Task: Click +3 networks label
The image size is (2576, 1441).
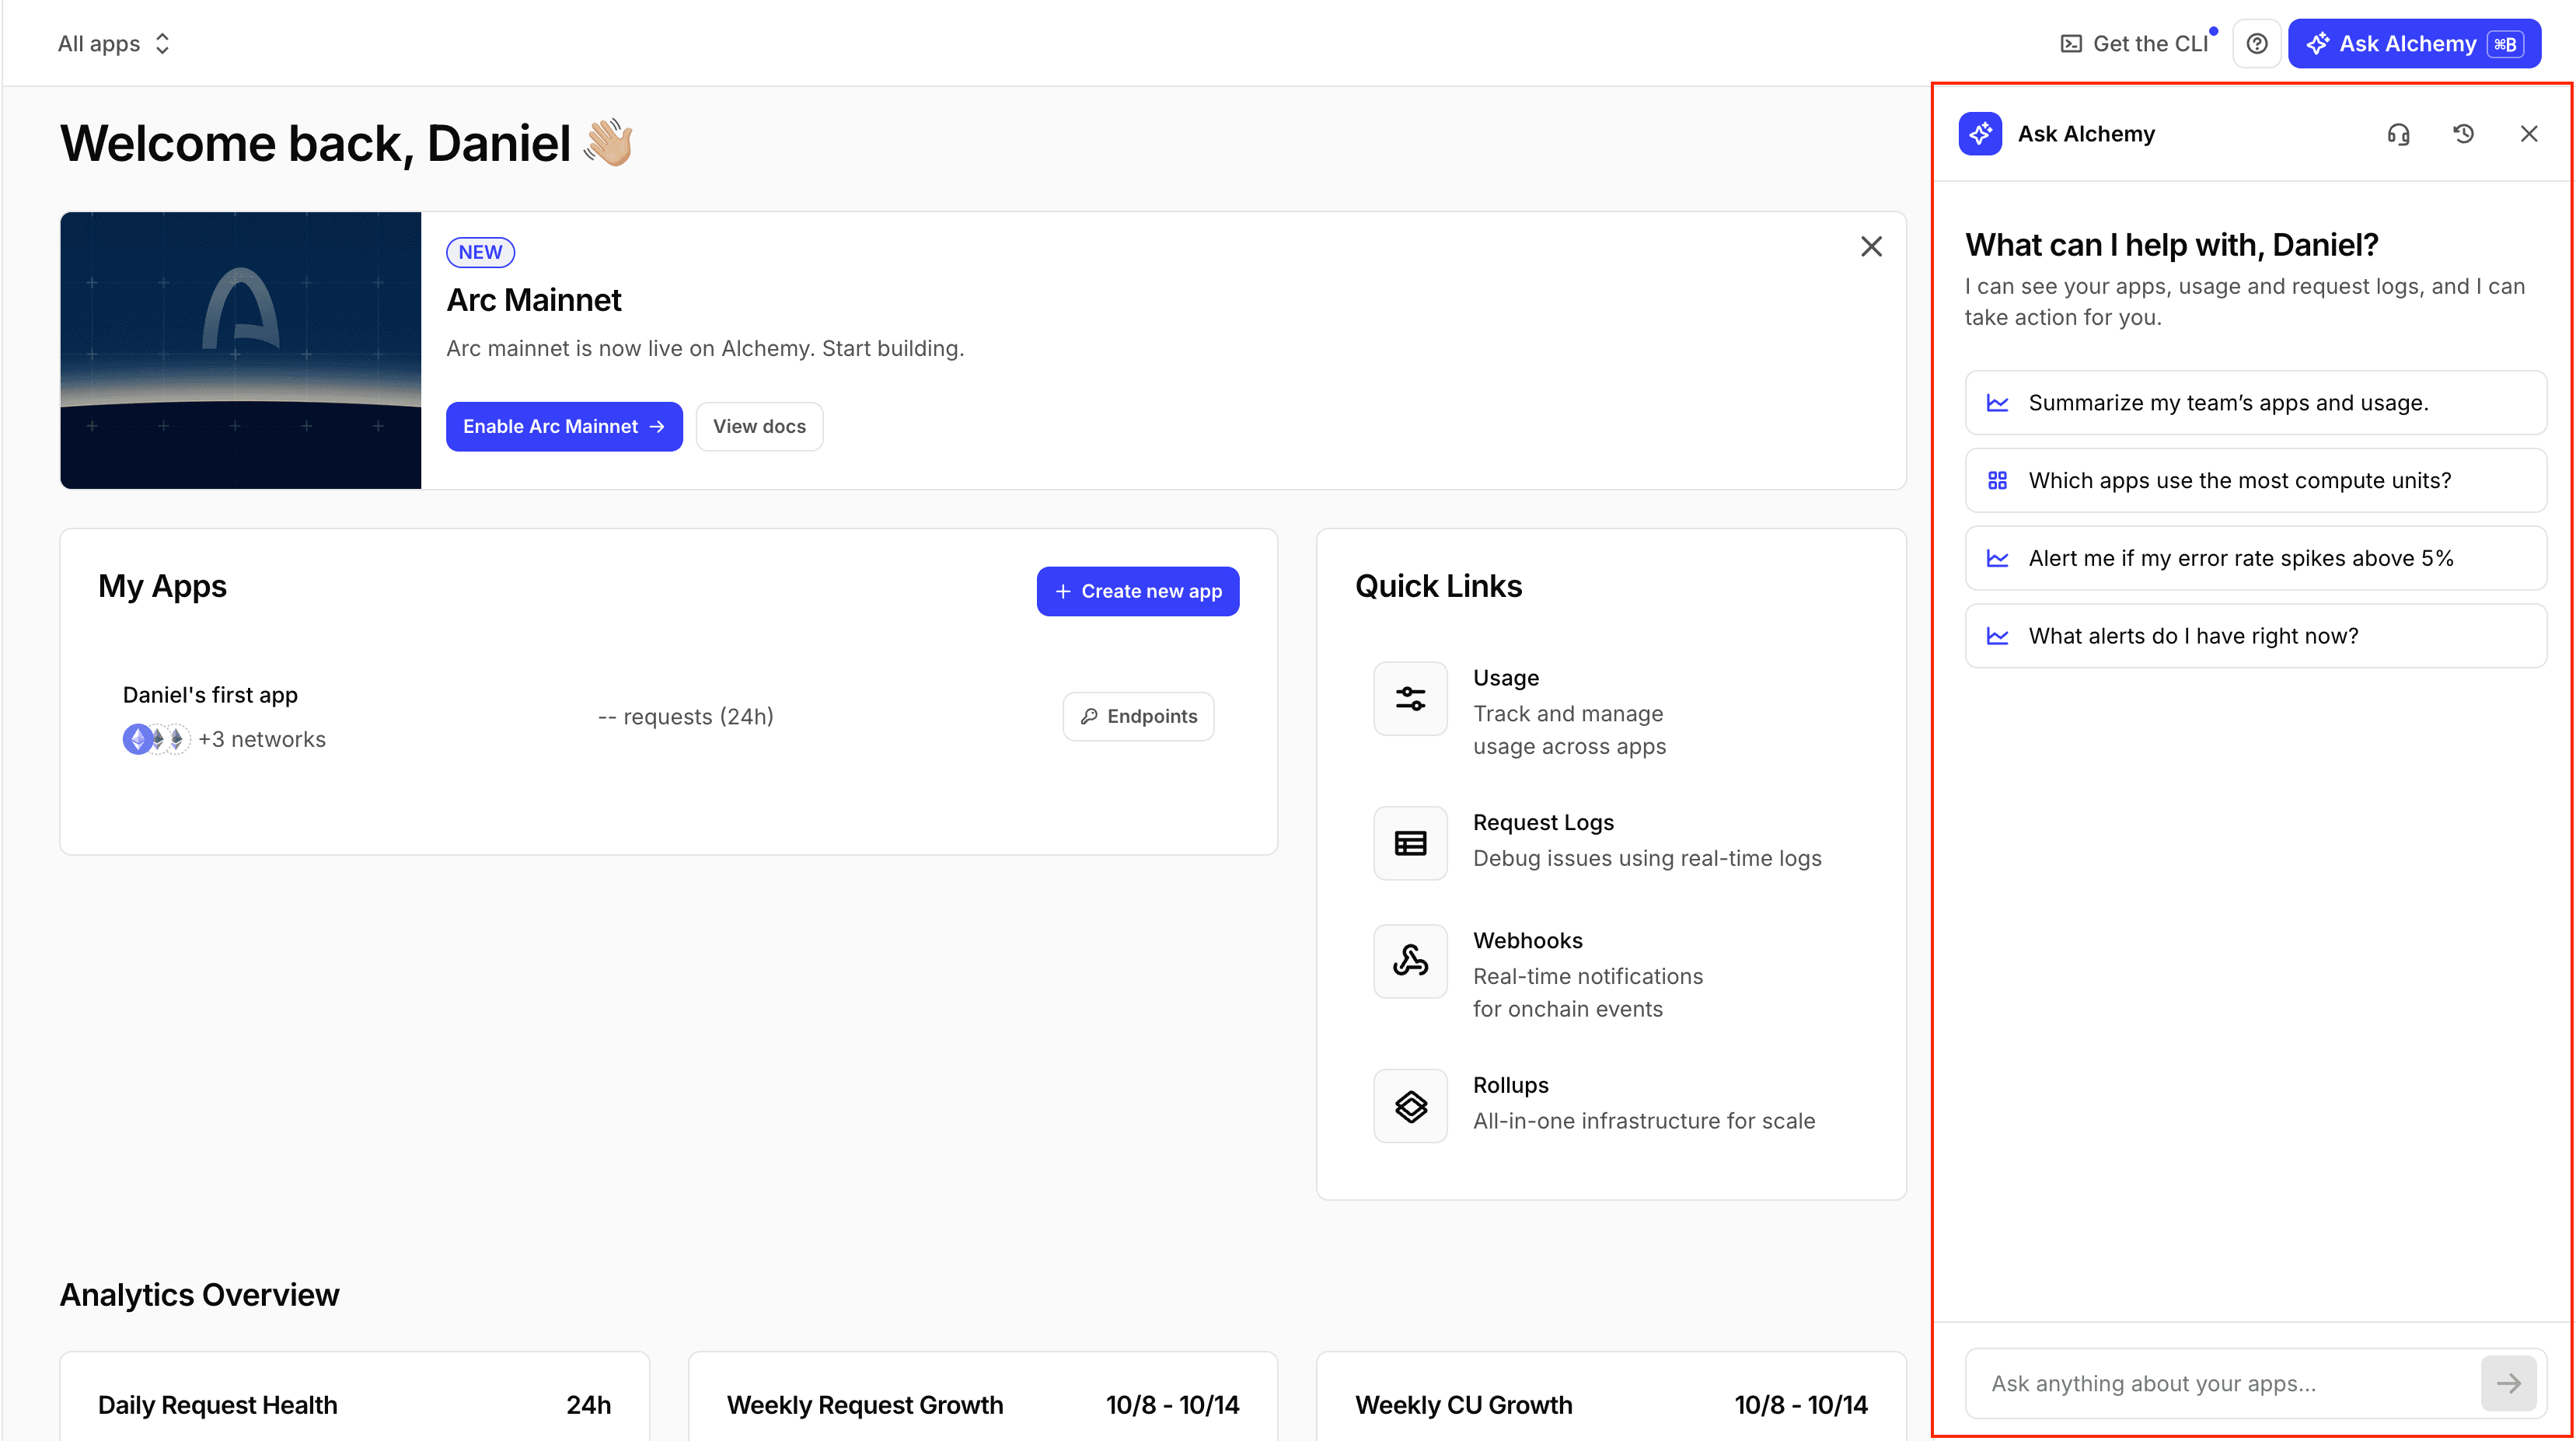Action: tap(262, 740)
